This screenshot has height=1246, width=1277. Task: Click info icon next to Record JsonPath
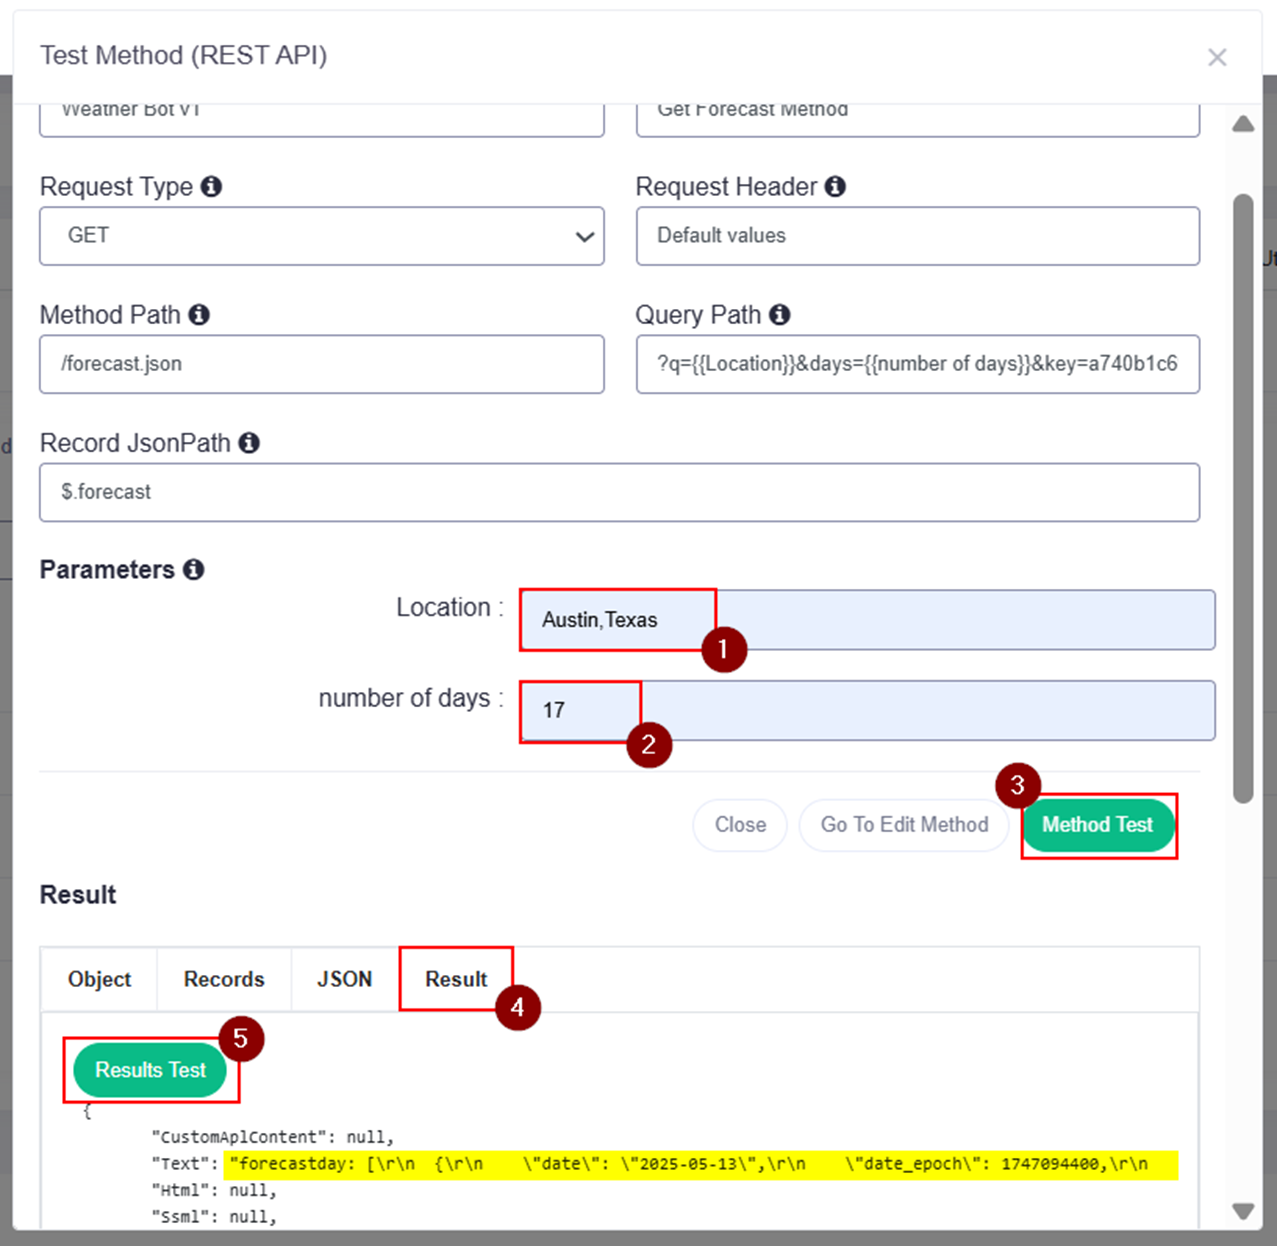pos(249,443)
